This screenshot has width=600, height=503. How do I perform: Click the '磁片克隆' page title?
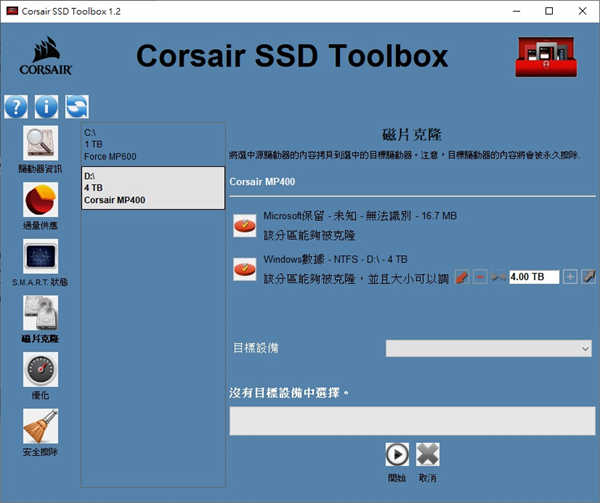412,135
